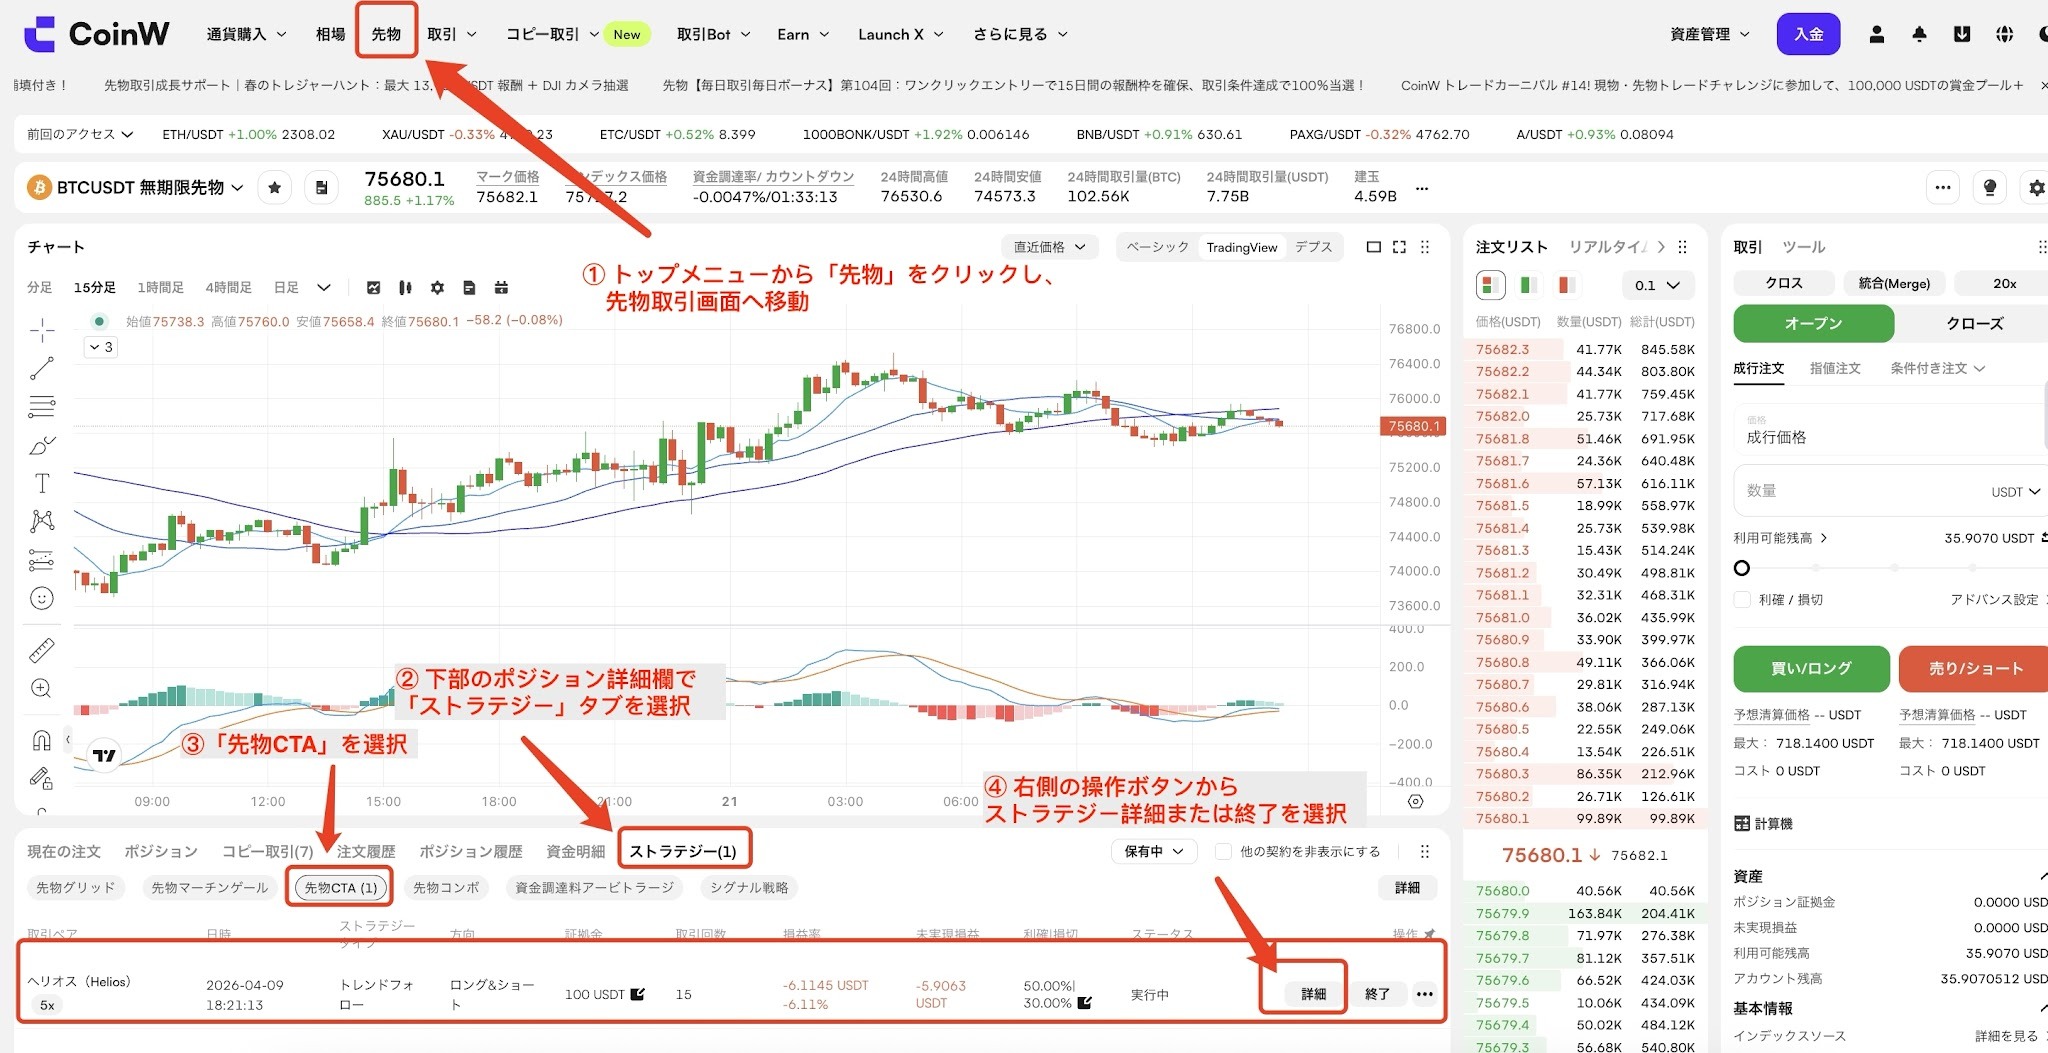Viewport: 2048px width, 1053px height.
Task: Open the 資産管理 dropdown
Action: click(1710, 34)
